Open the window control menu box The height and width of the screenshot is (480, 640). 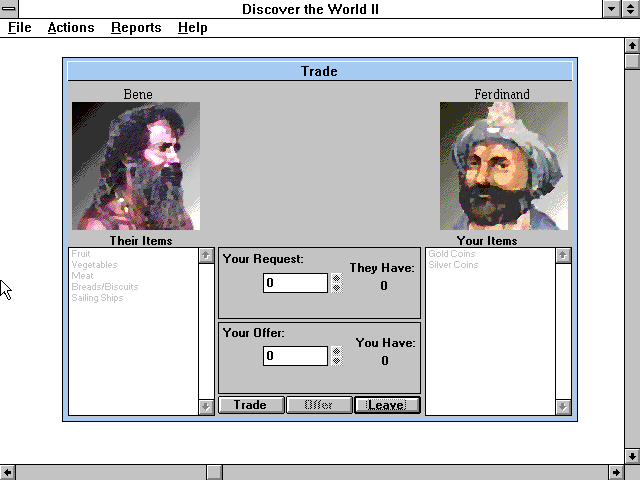10,9
